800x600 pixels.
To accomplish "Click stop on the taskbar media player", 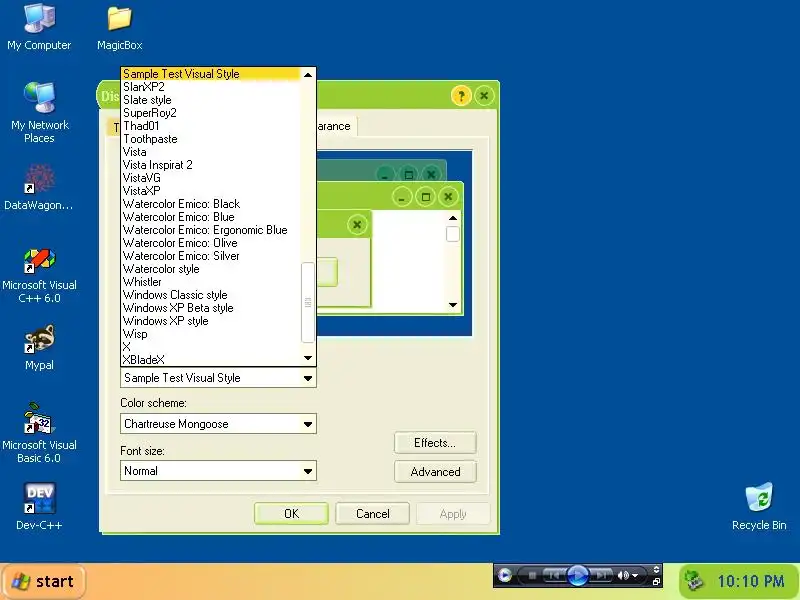I will (532, 576).
